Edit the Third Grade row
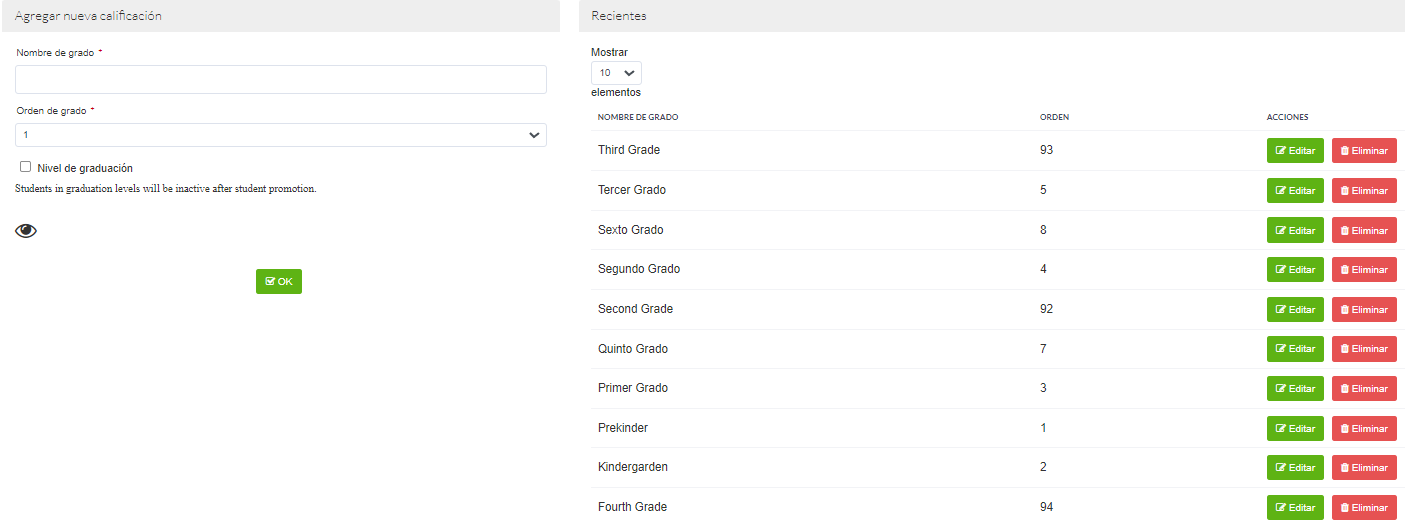This screenshot has height=530, width=1405. pyautogui.click(x=1295, y=151)
